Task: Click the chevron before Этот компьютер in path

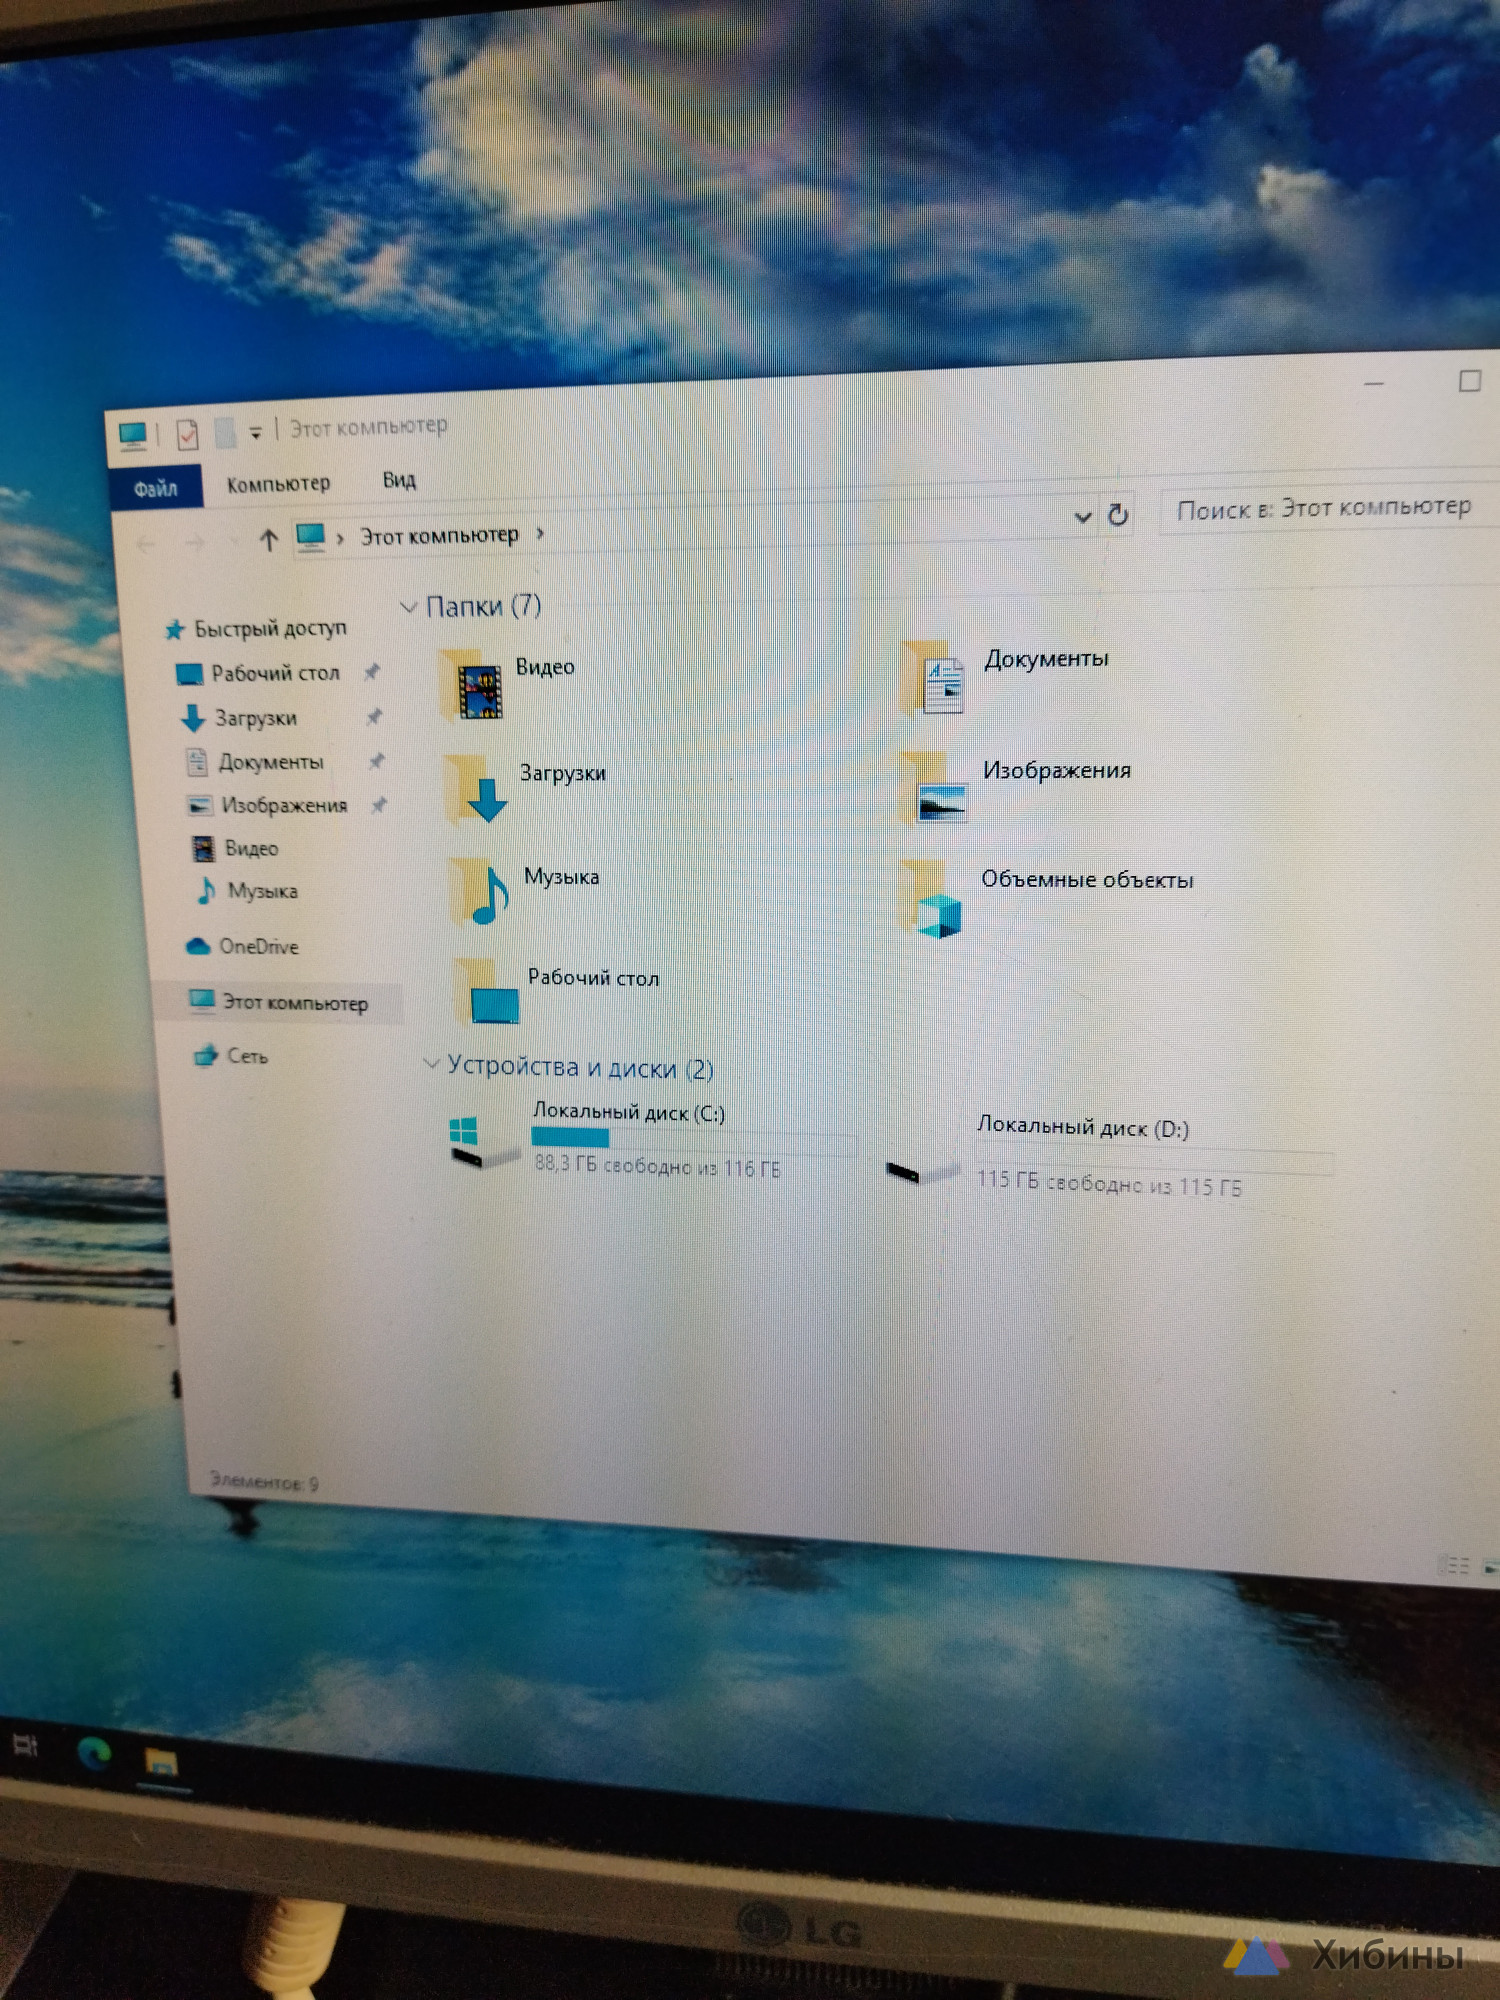Action: tap(340, 539)
